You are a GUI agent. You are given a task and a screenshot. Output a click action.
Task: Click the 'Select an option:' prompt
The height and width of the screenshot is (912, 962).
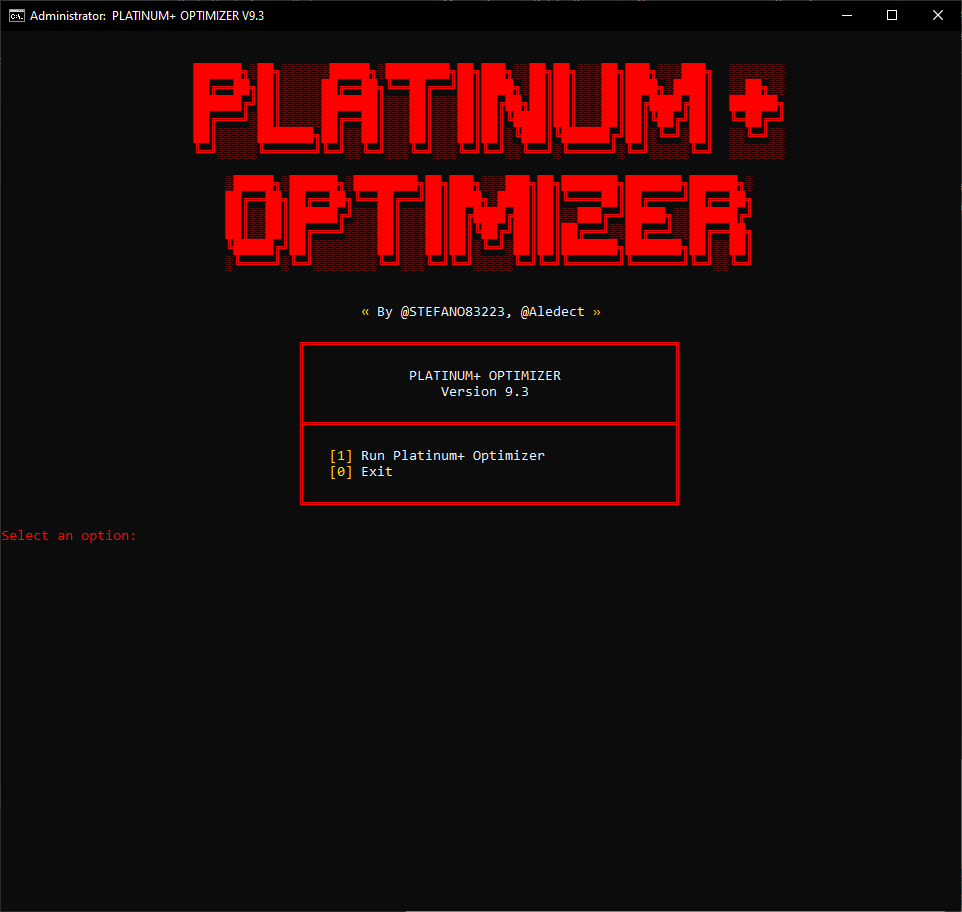tap(69, 535)
